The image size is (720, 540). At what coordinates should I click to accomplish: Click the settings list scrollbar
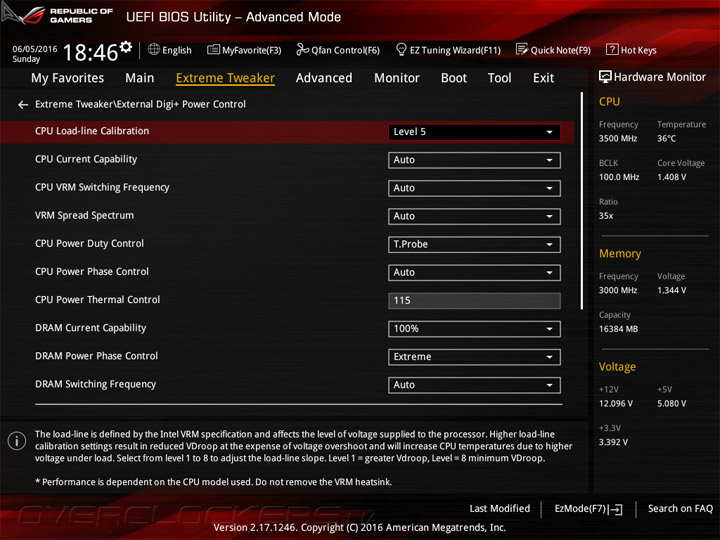582,201
